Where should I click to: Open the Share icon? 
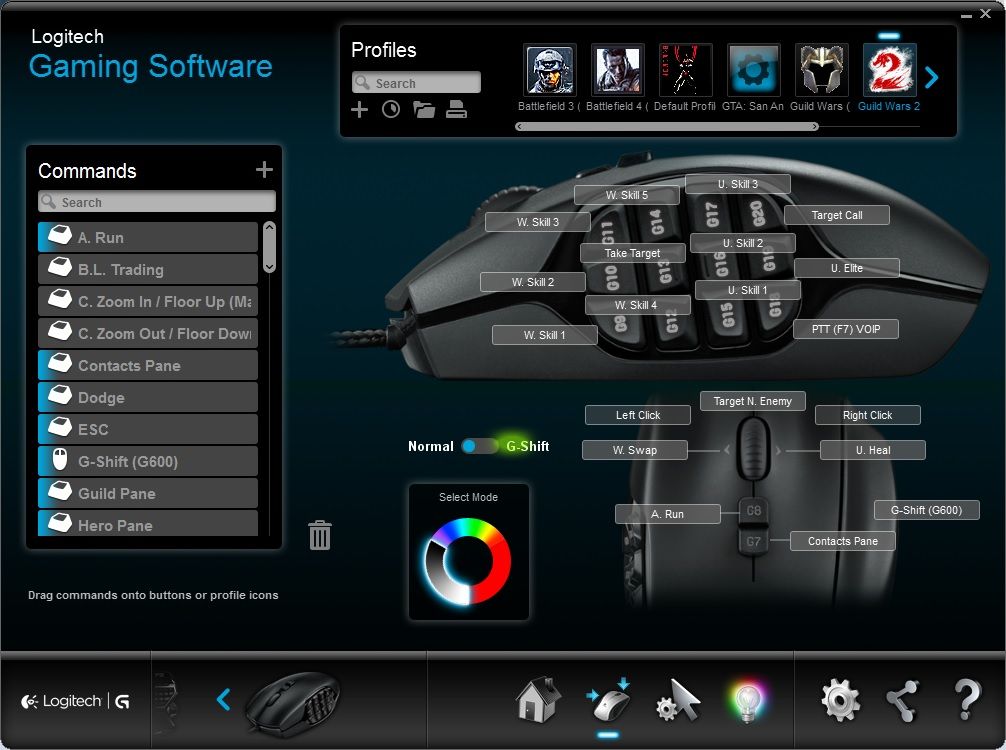click(x=902, y=700)
